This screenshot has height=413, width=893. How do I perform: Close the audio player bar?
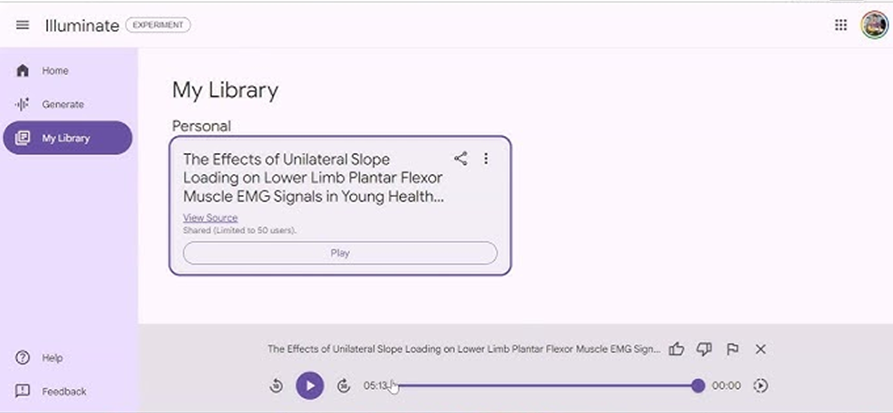pos(760,349)
